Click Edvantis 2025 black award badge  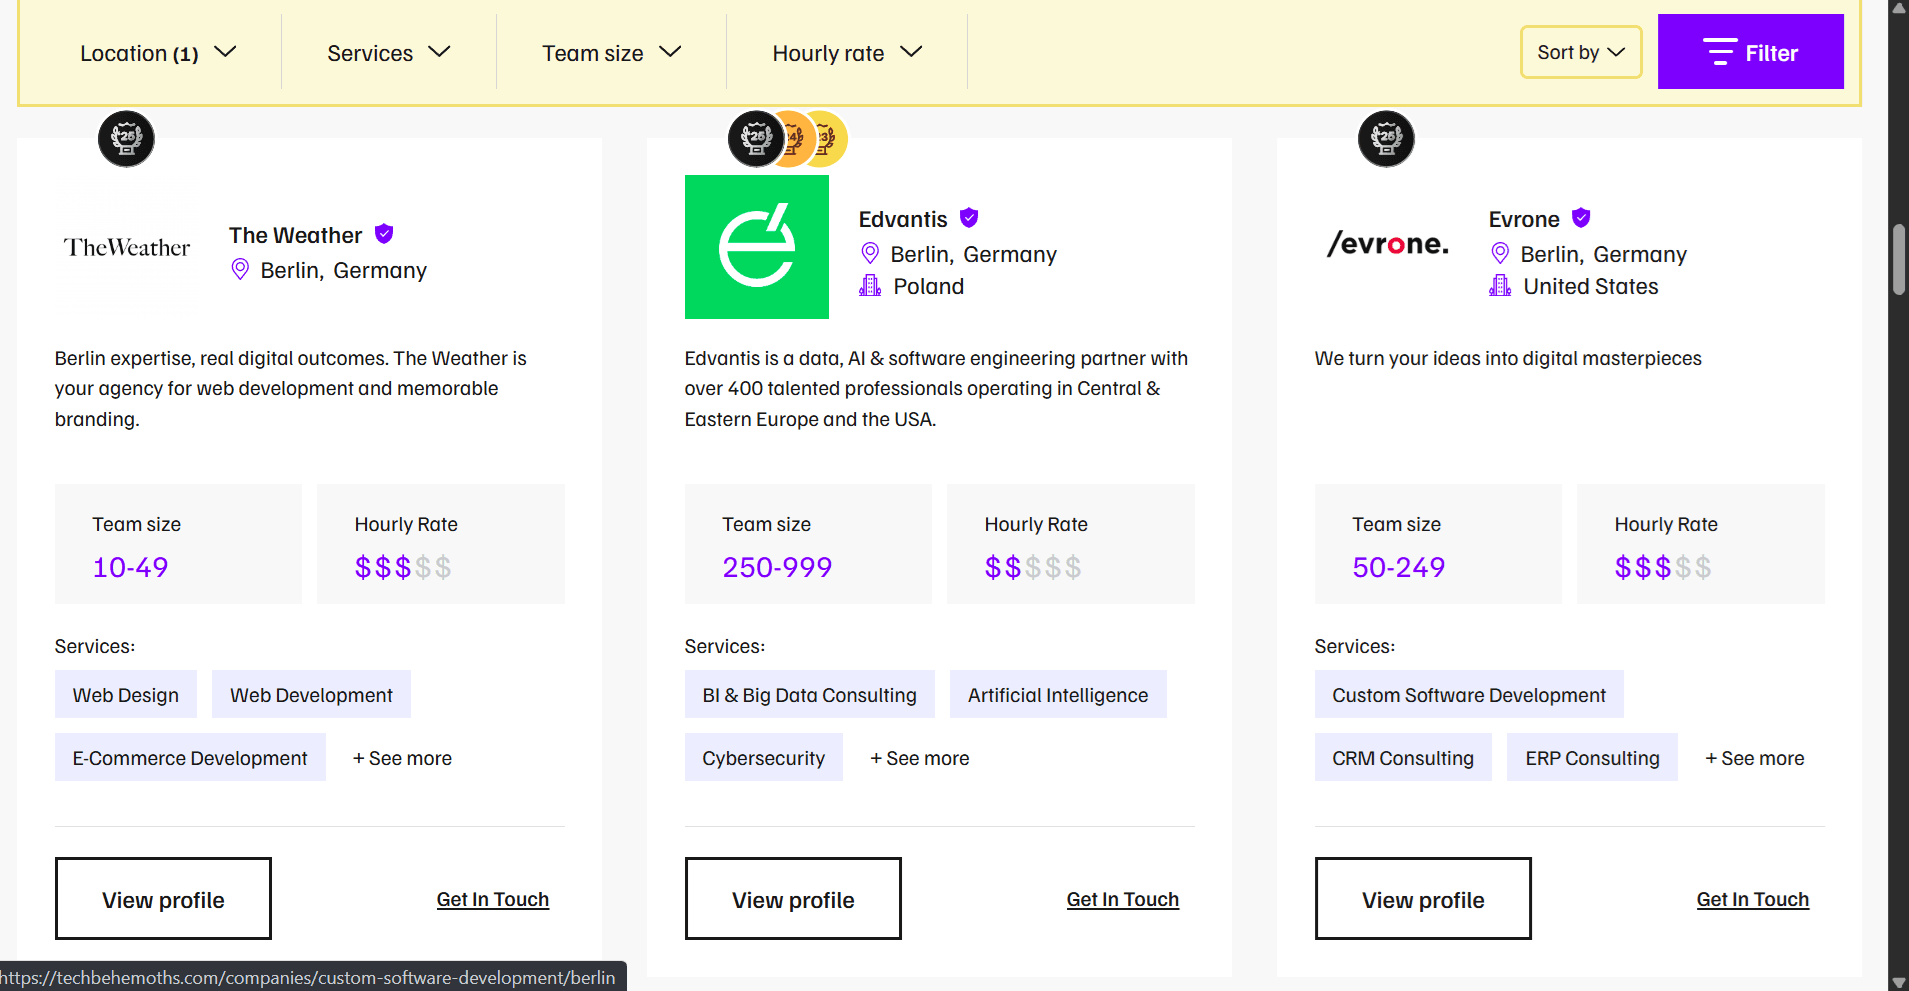(756, 138)
